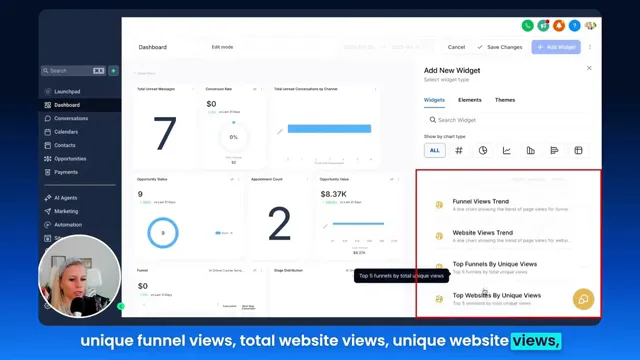Open the phone dialer icon
The image size is (640, 360).
[x=527, y=26]
